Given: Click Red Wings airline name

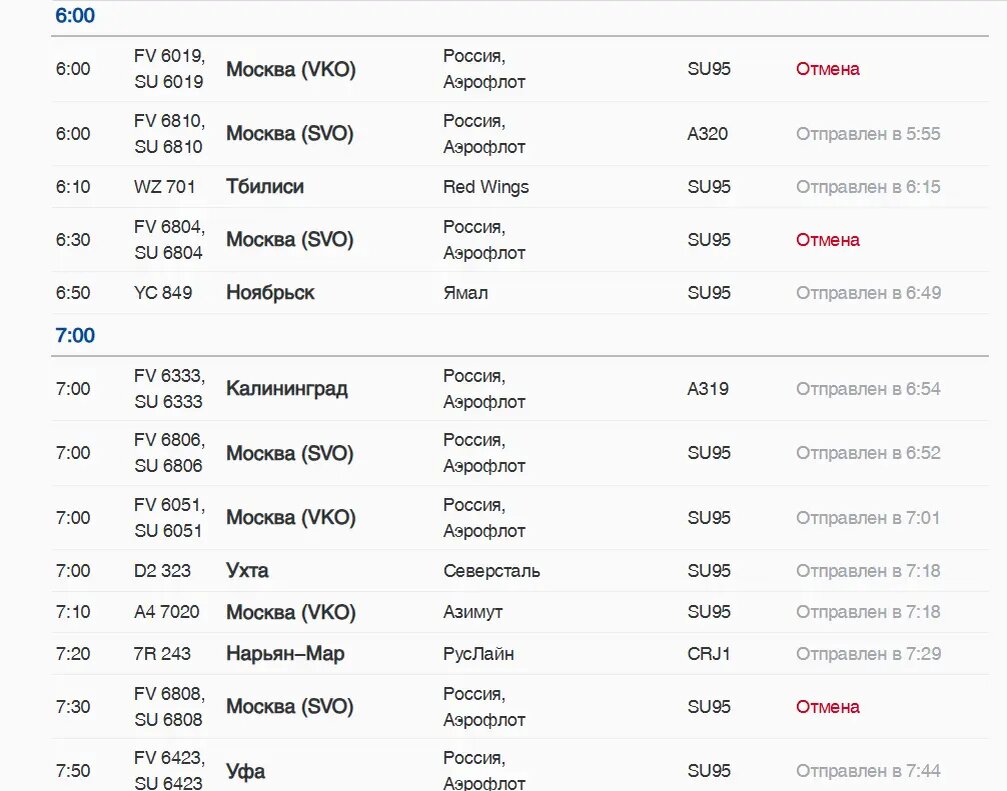Looking at the screenshot, I should pos(486,187).
